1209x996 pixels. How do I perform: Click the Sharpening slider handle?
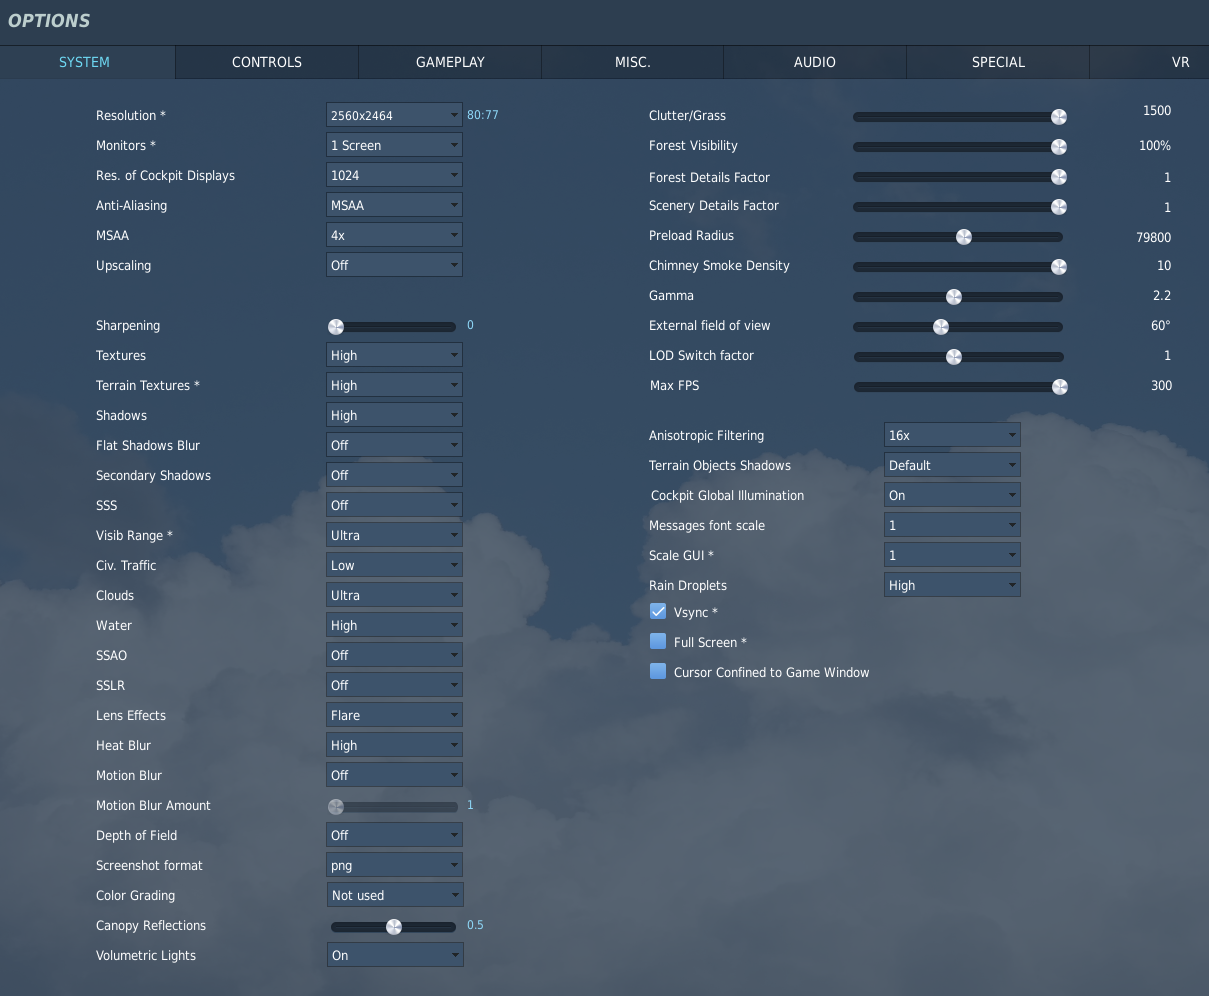(336, 327)
